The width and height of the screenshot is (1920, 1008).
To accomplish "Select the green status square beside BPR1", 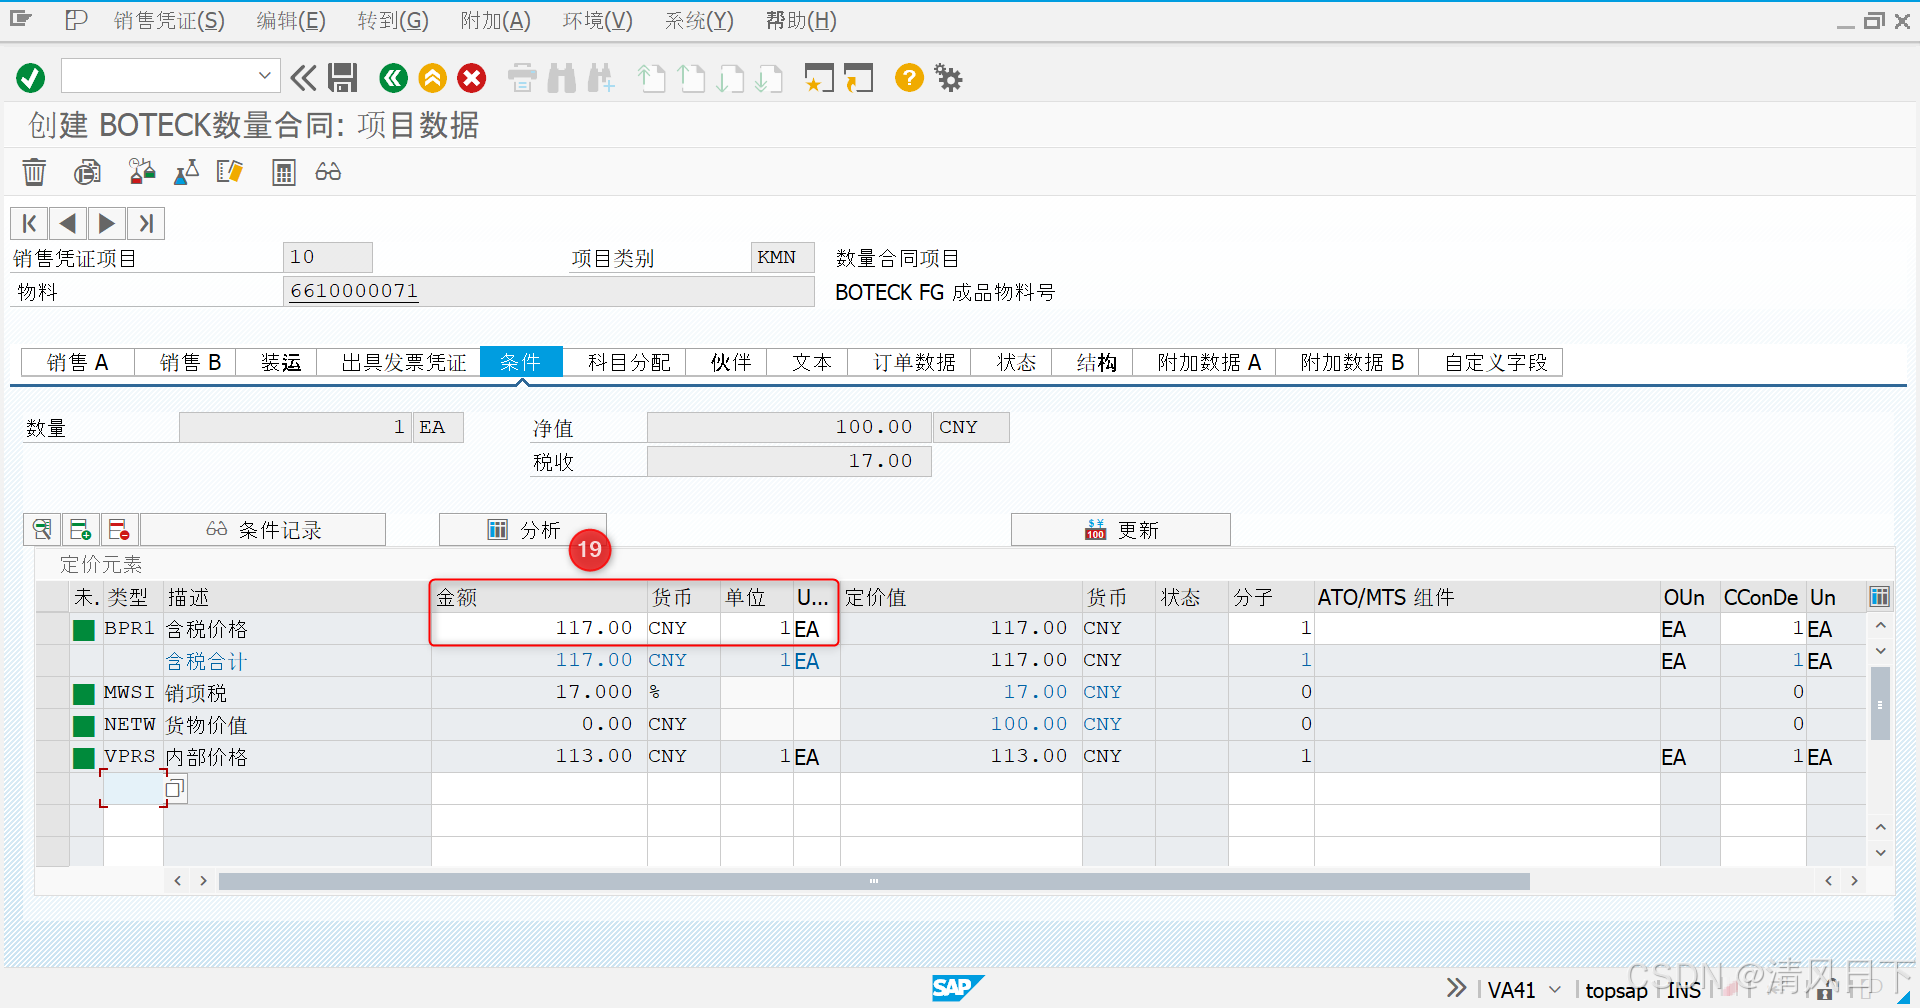I will click(84, 628).
